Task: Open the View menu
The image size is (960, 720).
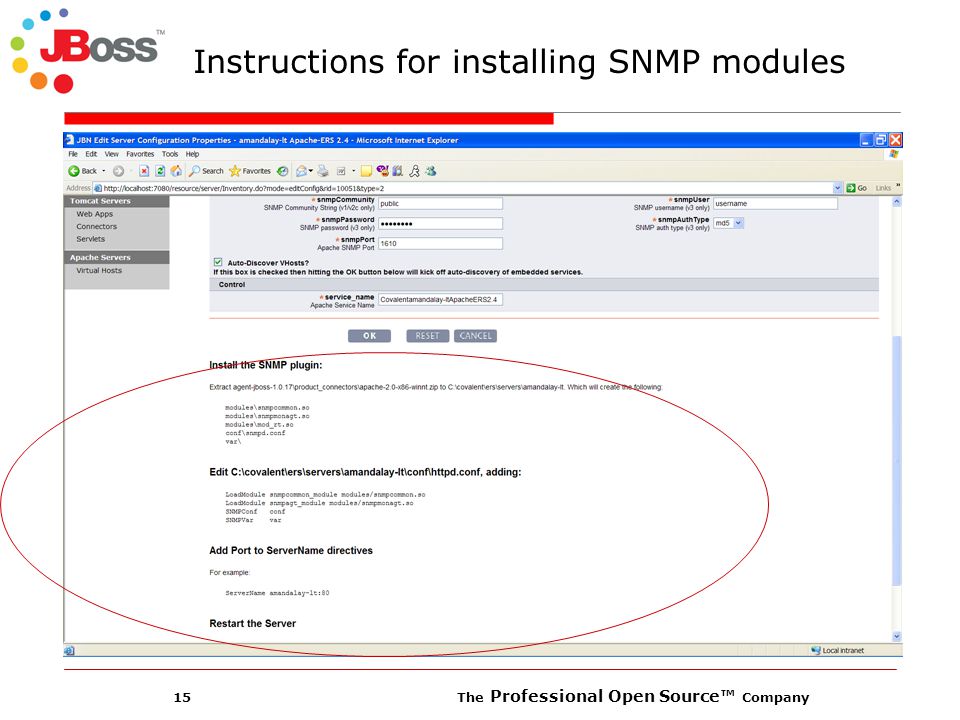Action: click(x=111, y=154)
